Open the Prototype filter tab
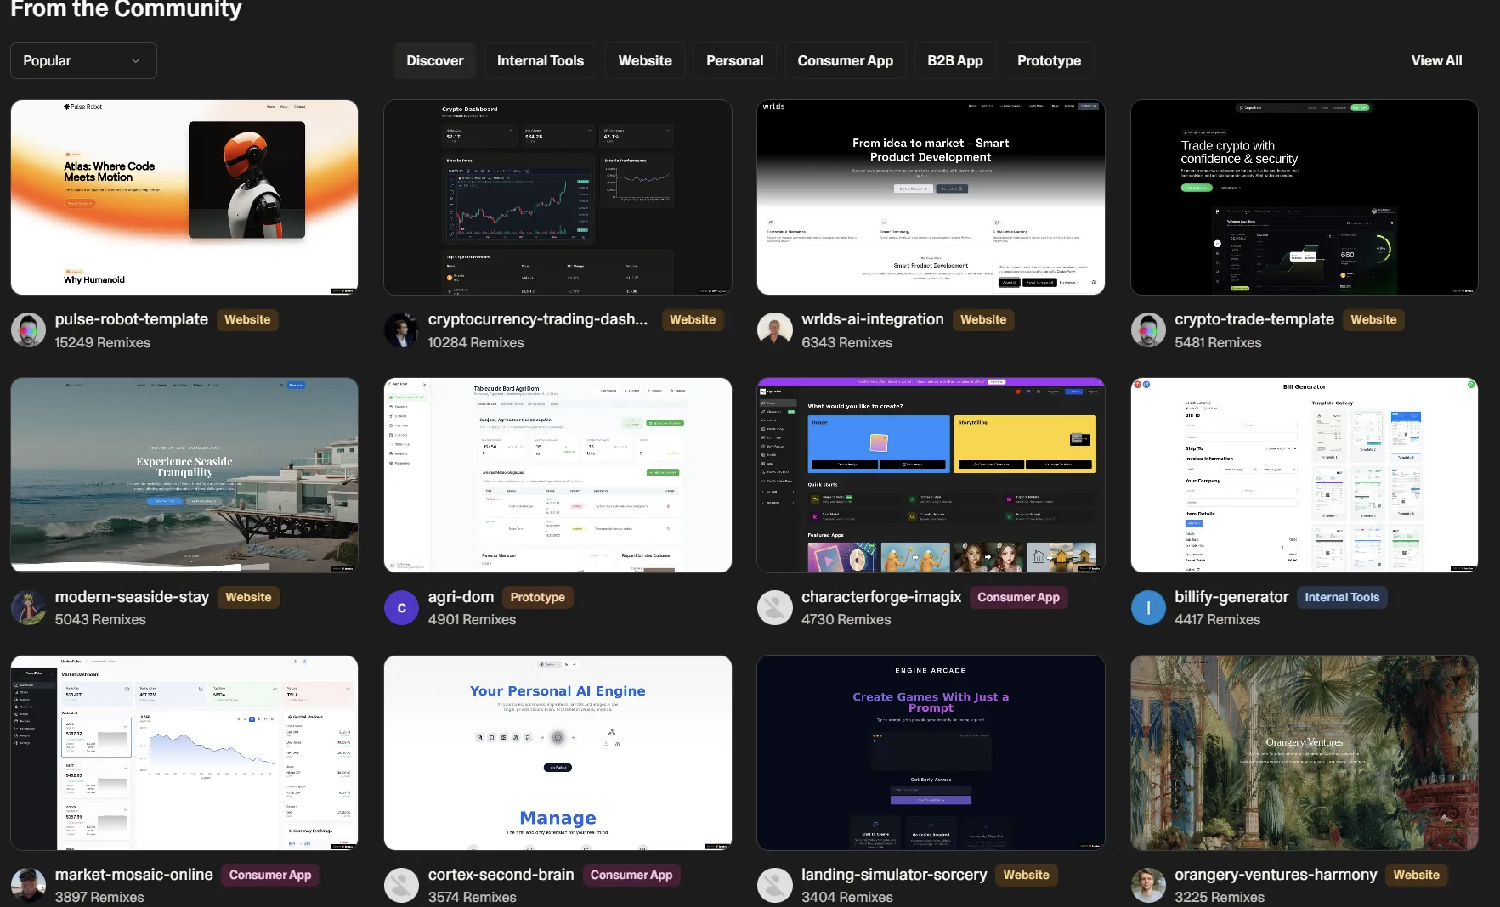This screenshot has height=907, width=1500. pos(1049,61)
